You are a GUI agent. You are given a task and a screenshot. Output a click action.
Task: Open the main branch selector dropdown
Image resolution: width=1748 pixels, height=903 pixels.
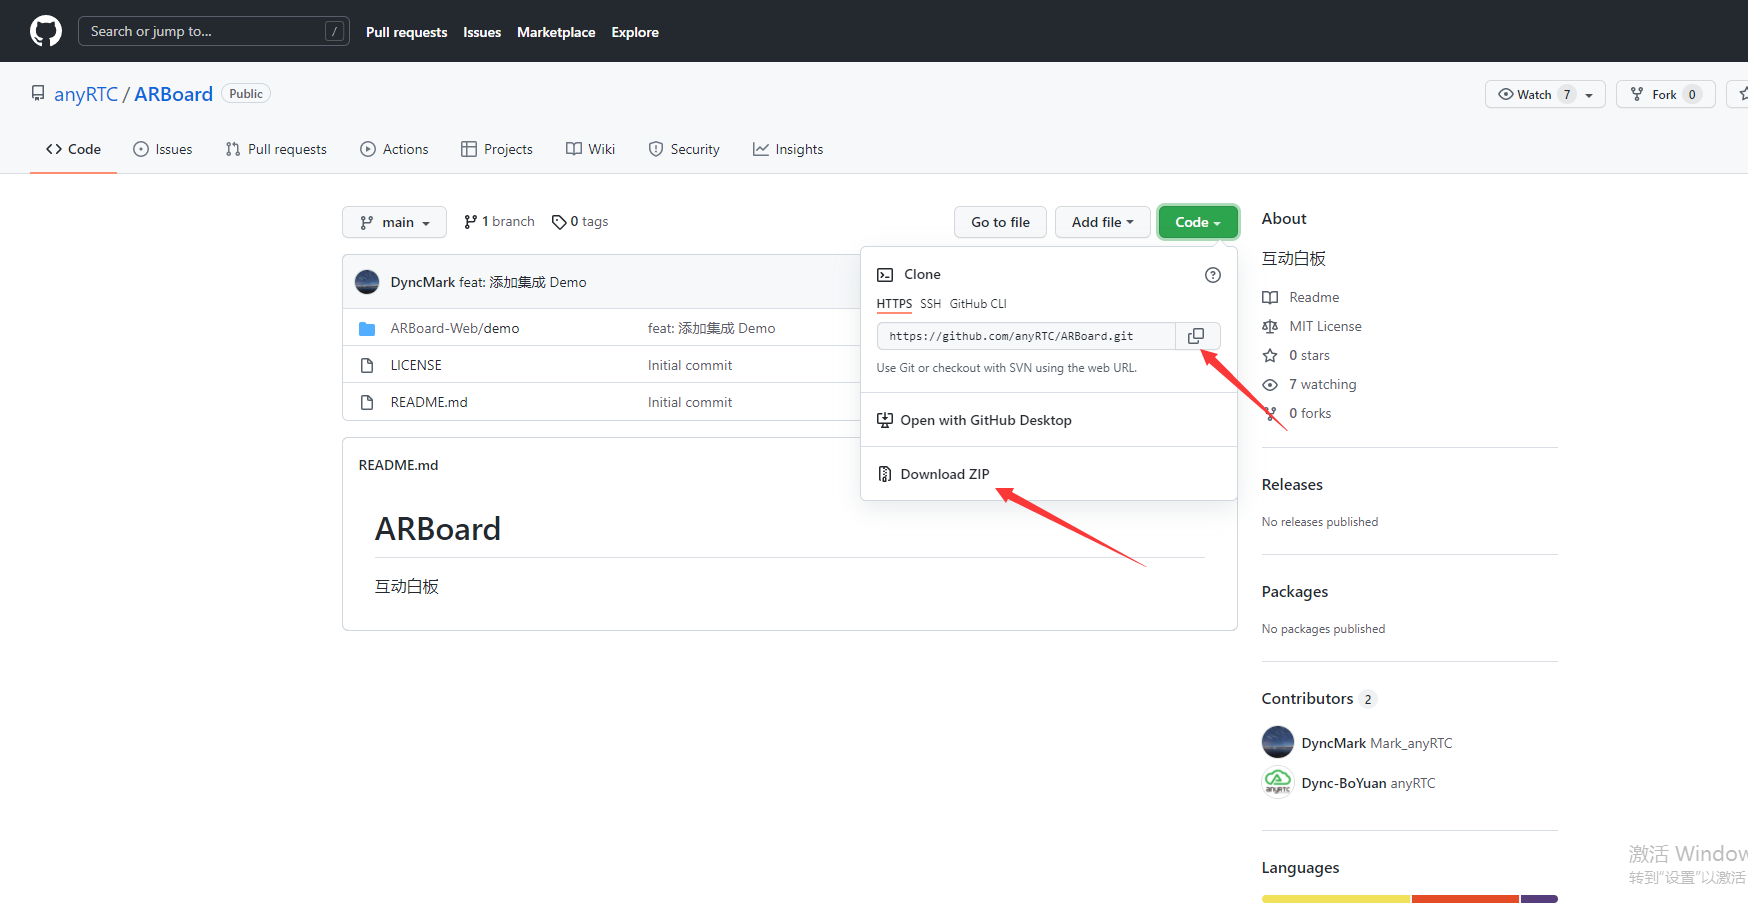(x=395, y=222)
